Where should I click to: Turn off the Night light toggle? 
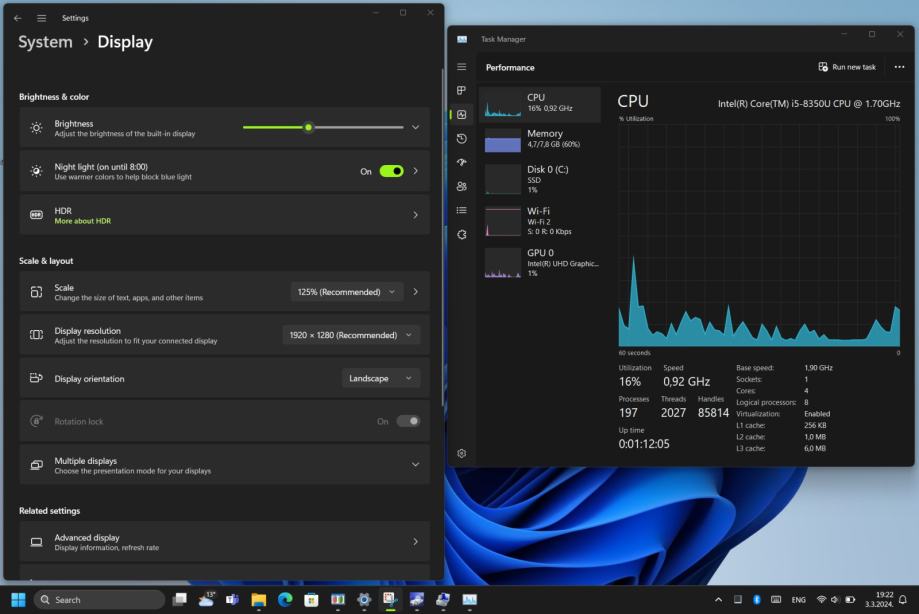click(x=391, y=171)
